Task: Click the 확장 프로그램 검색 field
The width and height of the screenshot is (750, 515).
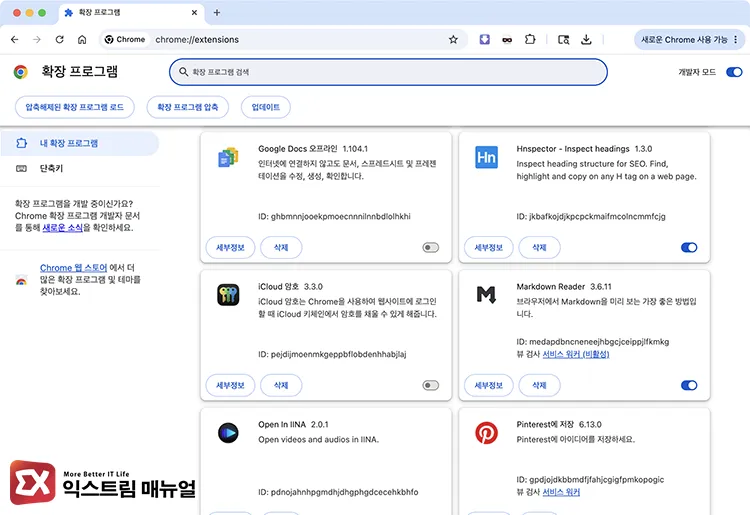Action: 388,72
